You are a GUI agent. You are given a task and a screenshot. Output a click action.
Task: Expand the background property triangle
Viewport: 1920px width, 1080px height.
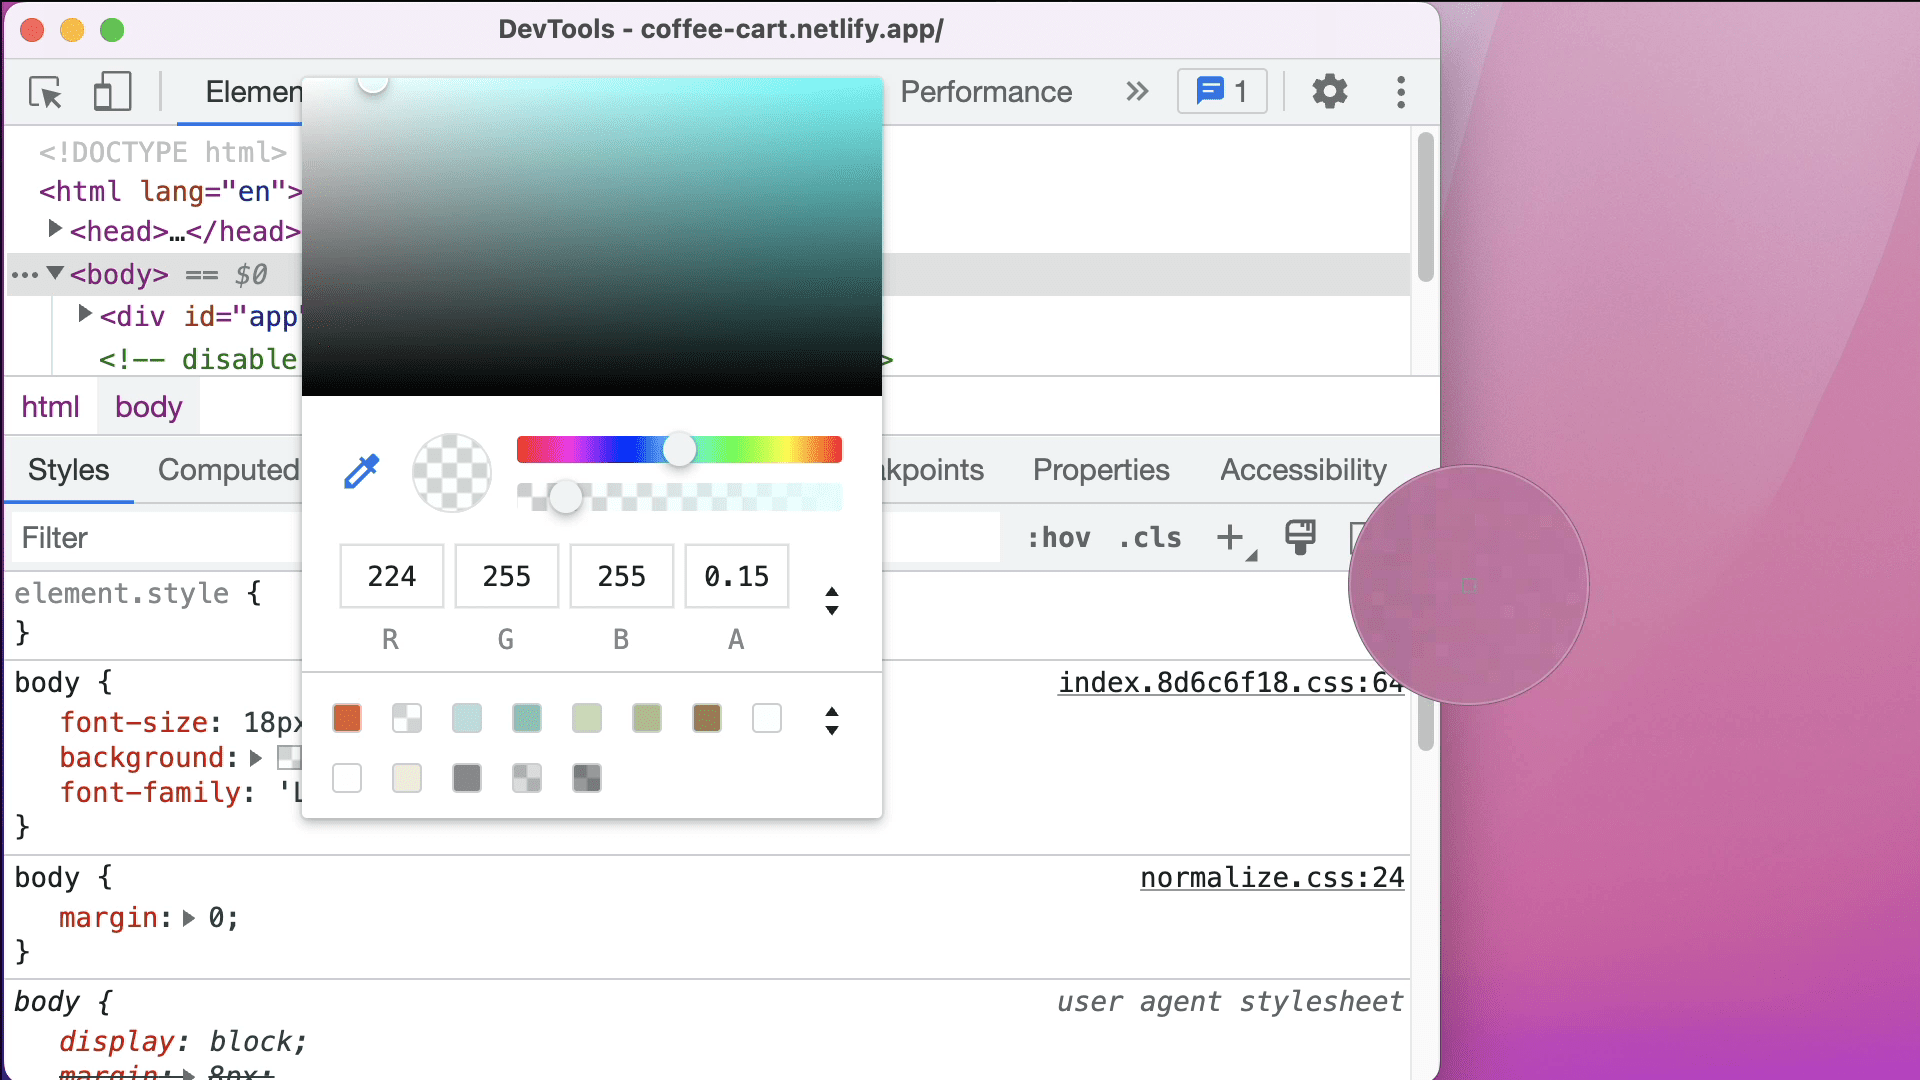(257, 757)
